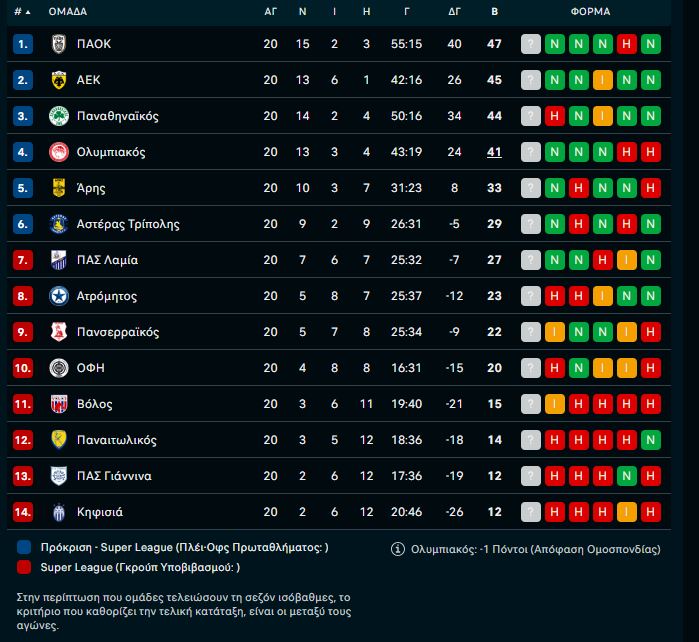Viewport: 699px width, 642px height.
Task: Click the Βόλος team crest
Action: (59, 404)
